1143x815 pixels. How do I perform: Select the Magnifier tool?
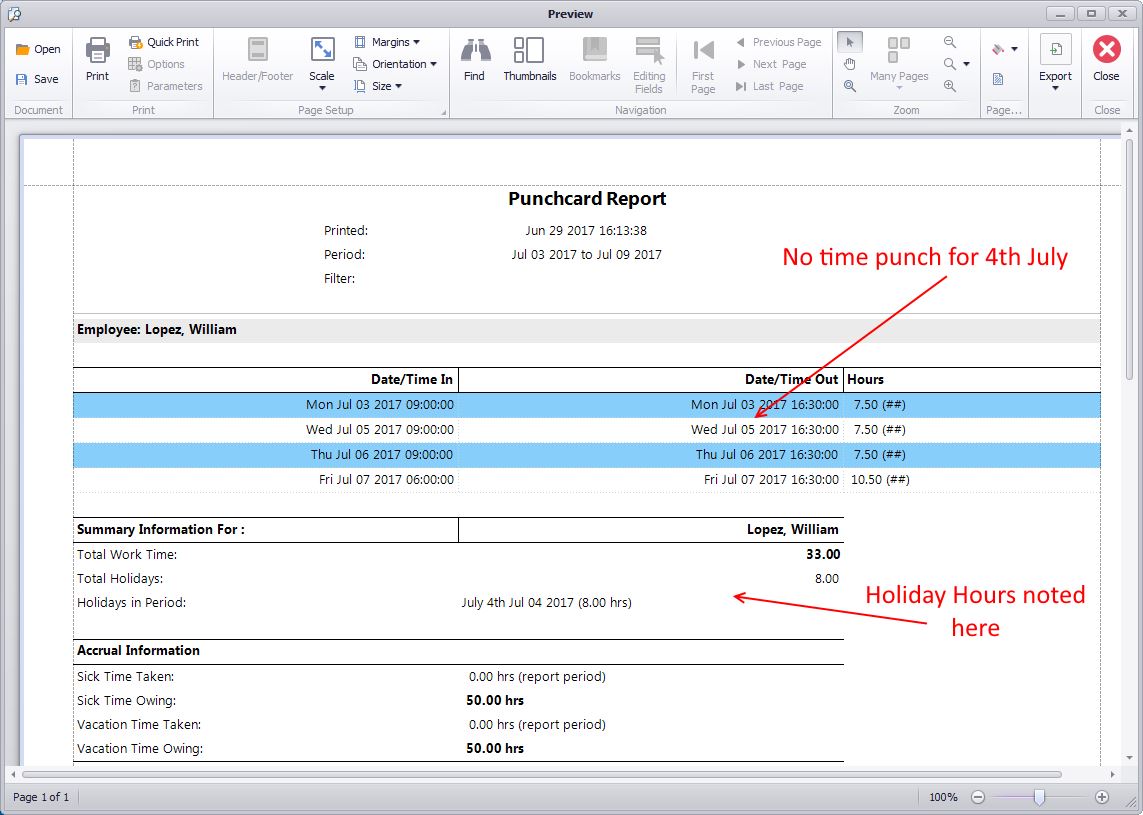pos(850,86)
